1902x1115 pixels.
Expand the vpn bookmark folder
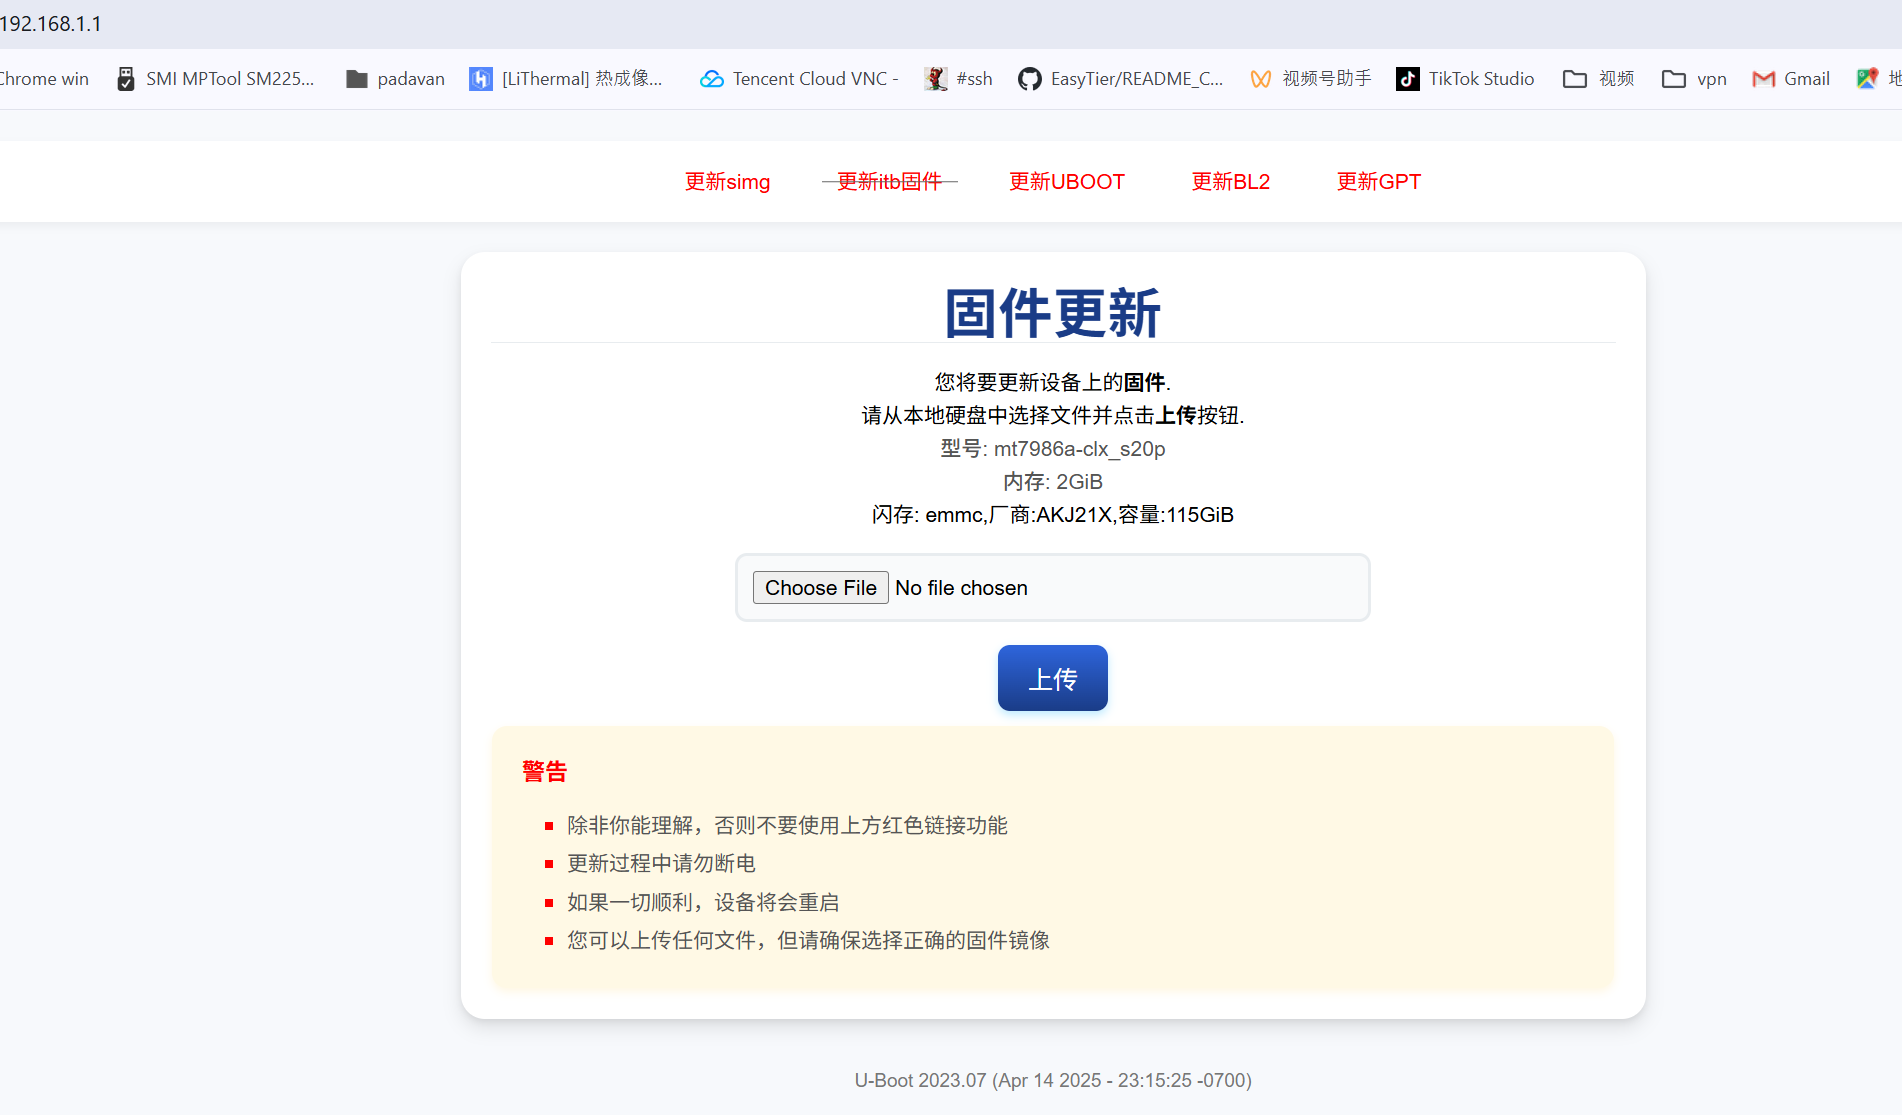[x=1694, y=79]
